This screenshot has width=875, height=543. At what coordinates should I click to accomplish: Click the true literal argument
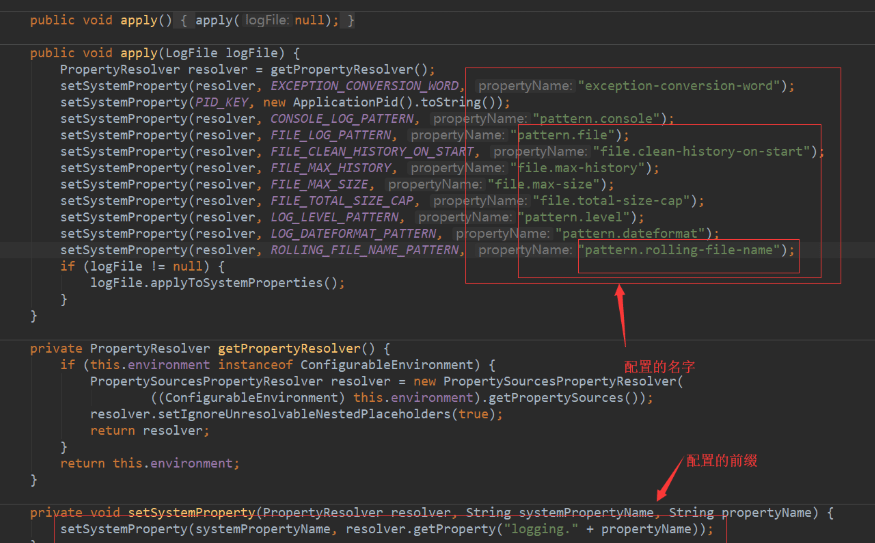473,415
